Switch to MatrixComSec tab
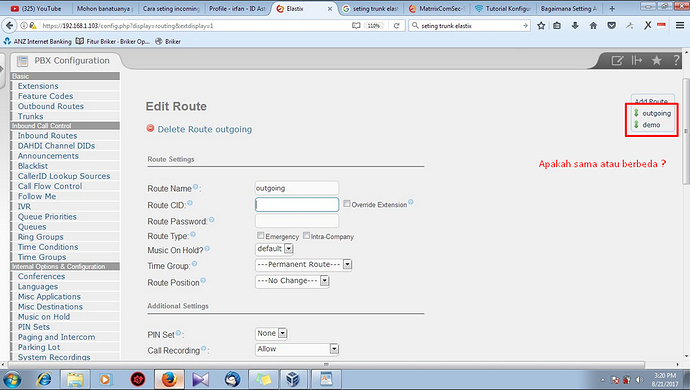 [x=436, y=8]
